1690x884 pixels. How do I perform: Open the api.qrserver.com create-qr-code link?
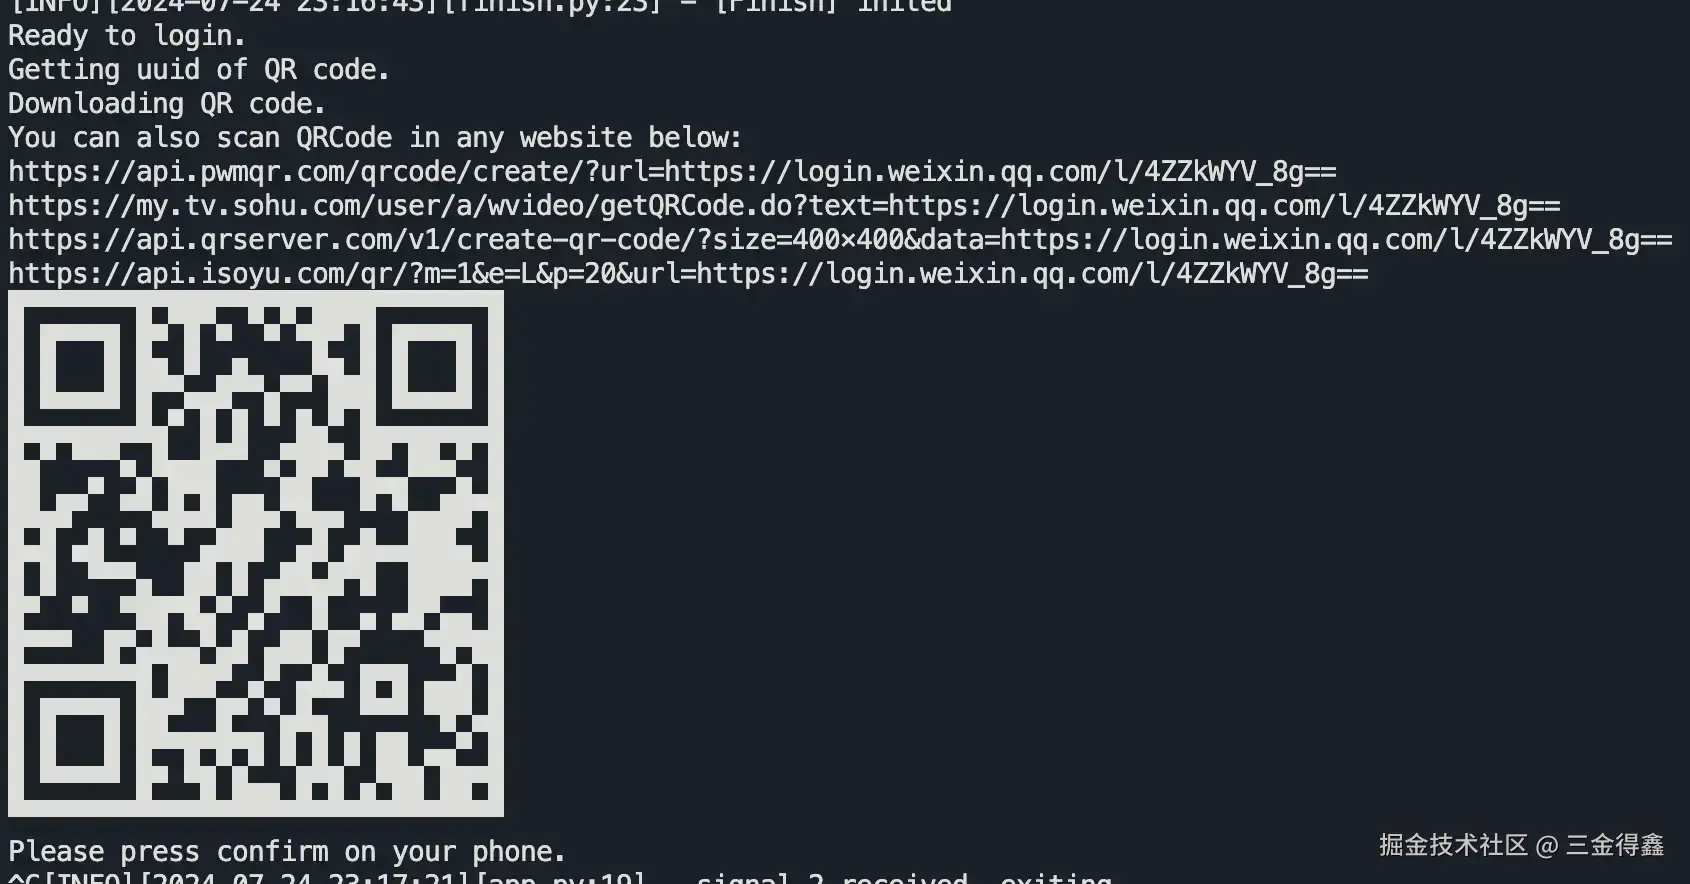click(x=840, y=240)
